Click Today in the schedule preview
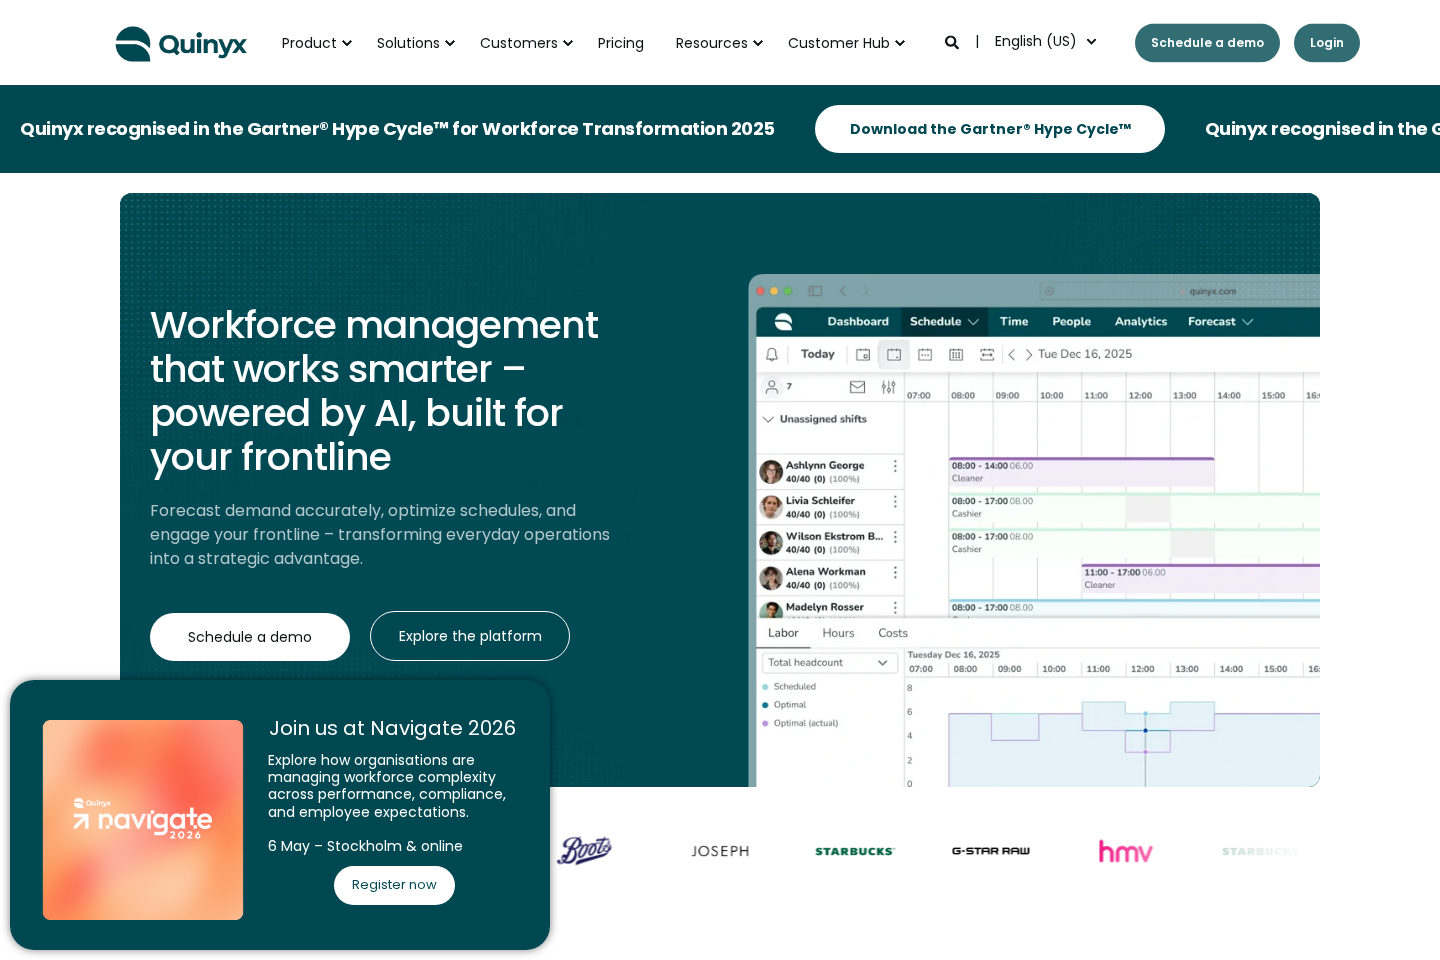Image resolution: width=1440 pixels, height=960 pixels. coord(817,354)
